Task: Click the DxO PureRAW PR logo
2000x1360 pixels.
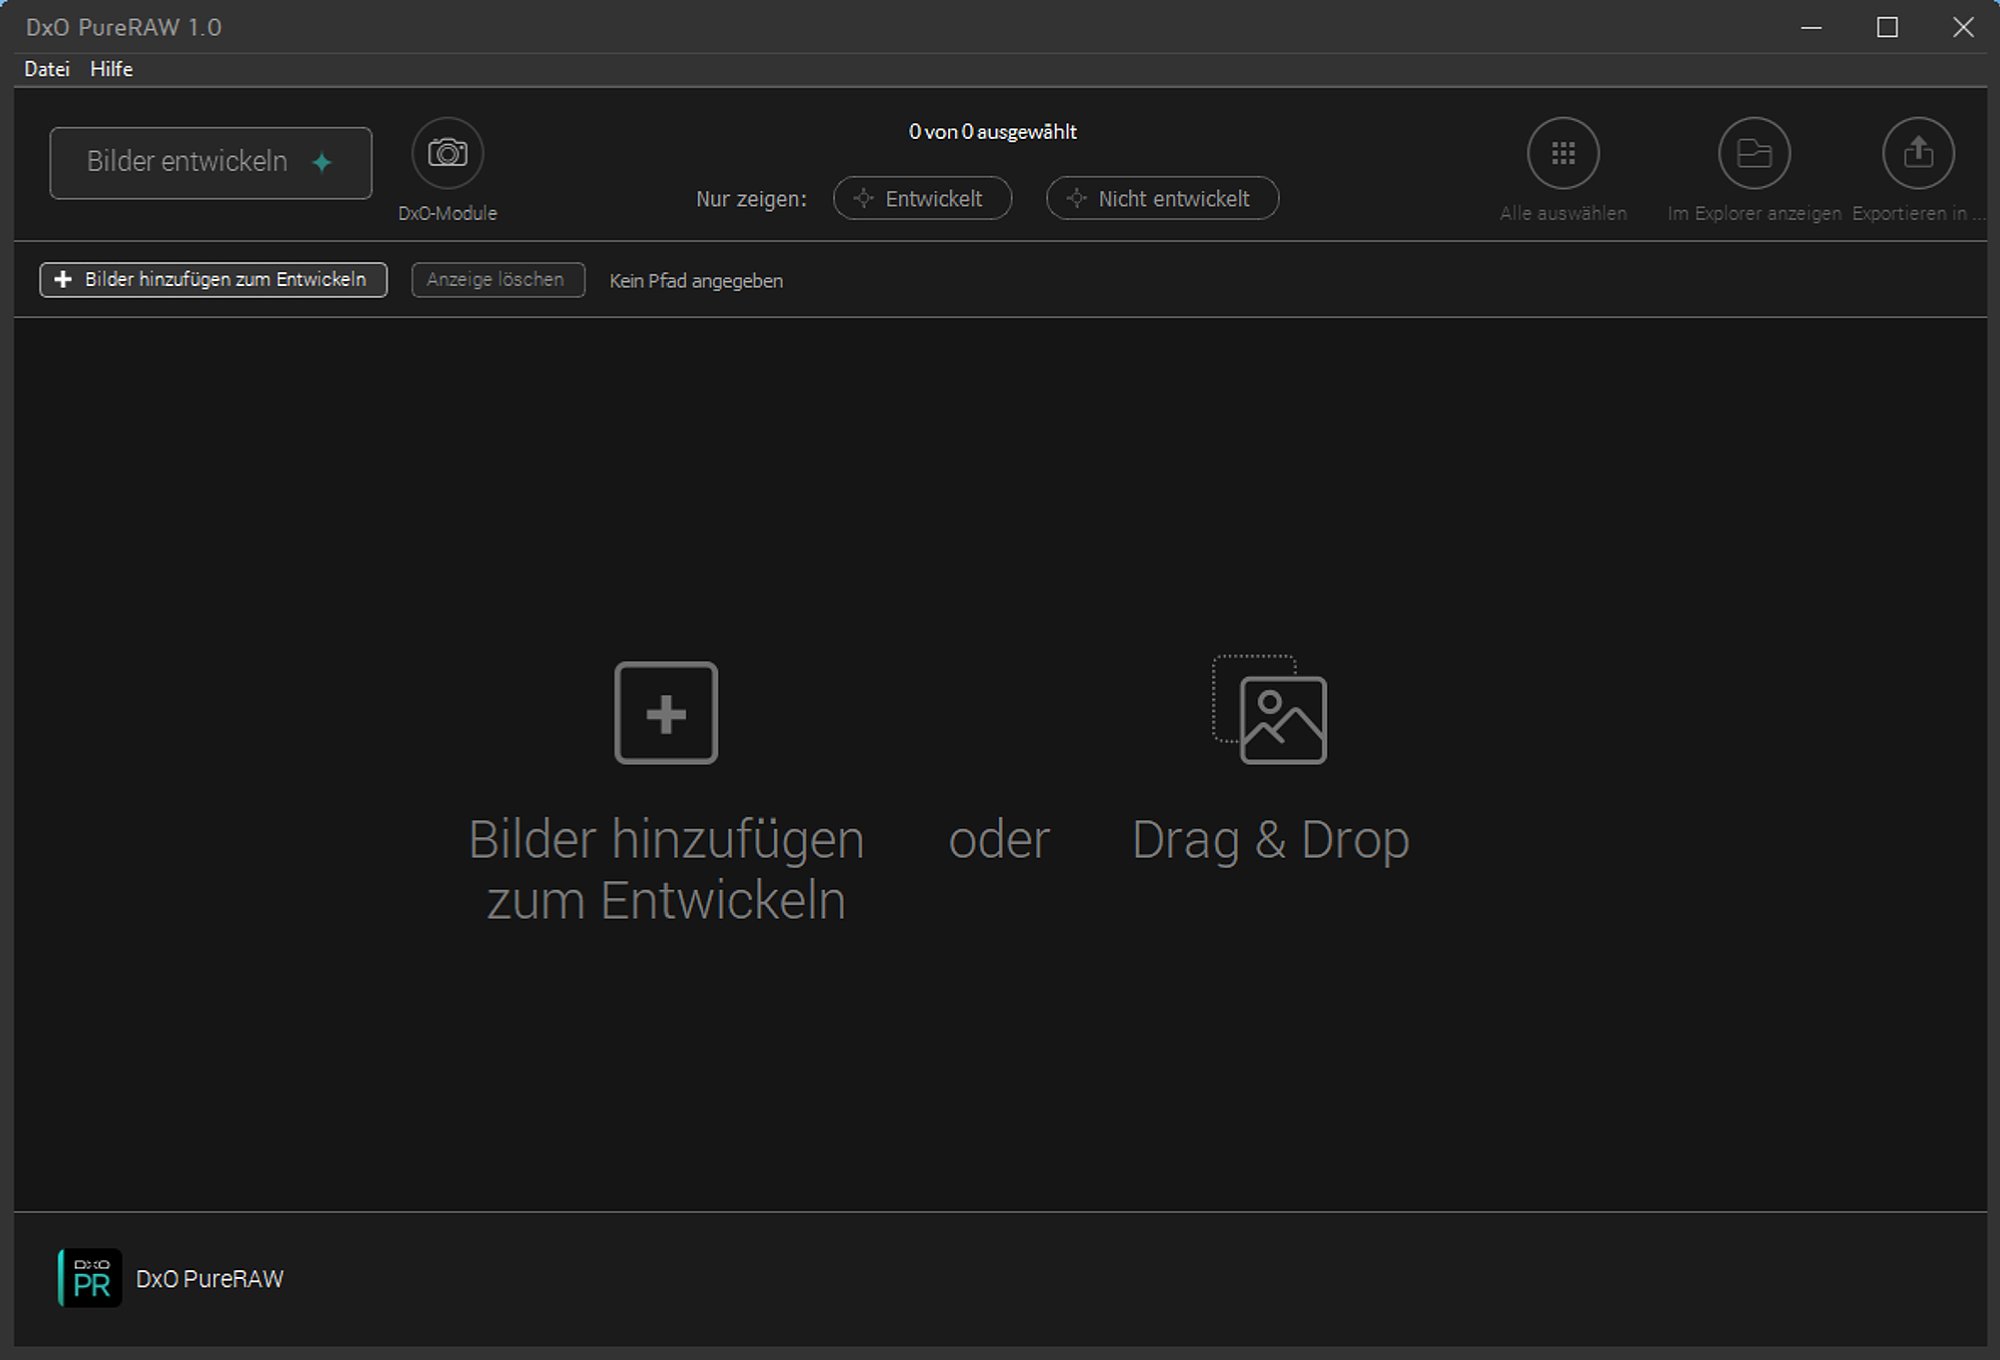Action: pyautogui.click(x=90, y=1278)
